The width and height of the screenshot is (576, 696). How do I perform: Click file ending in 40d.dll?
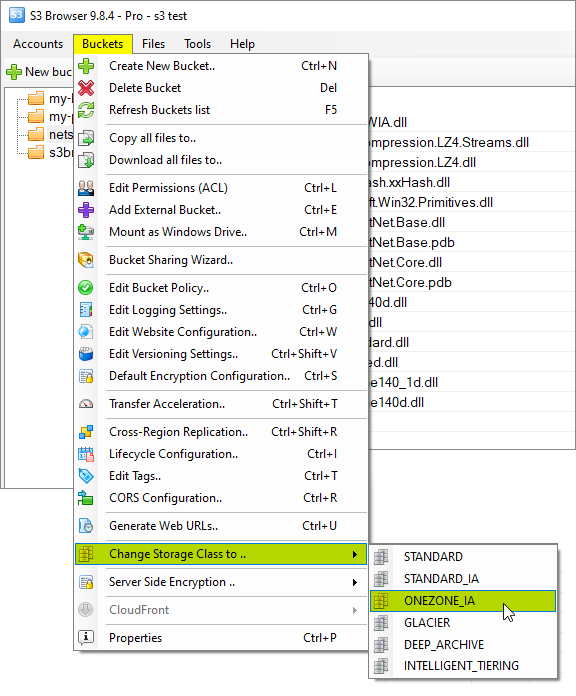(388, 302)
